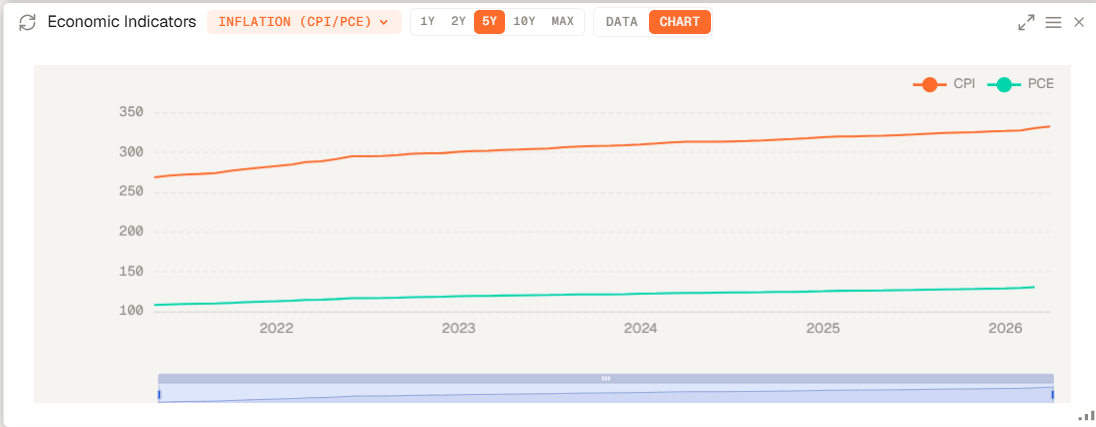Viewport: 1096px width, 427px height.
Task: Switch to the CHART view
Action: click(679, 22)
